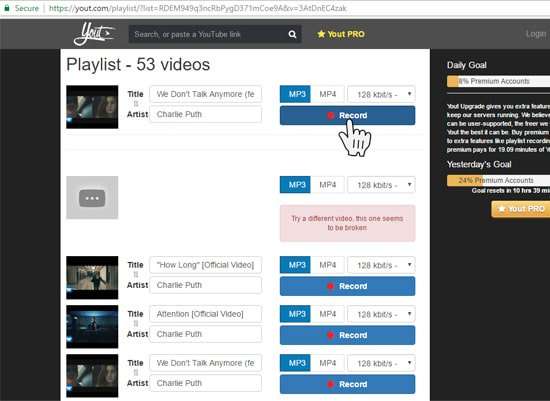This screenshot has width=550, height=401.
Task: Open bitrate dropdown for first We Don't Talk Anymore
Action: (x=381, y=94)
